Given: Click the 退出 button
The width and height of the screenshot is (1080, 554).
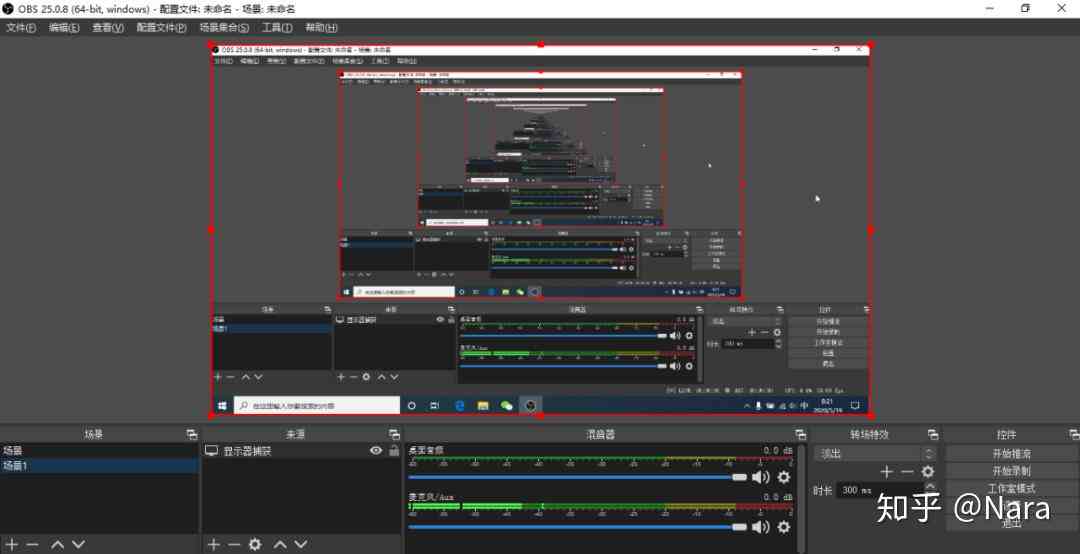Looking at the screenshot, I should (1011, 523).
